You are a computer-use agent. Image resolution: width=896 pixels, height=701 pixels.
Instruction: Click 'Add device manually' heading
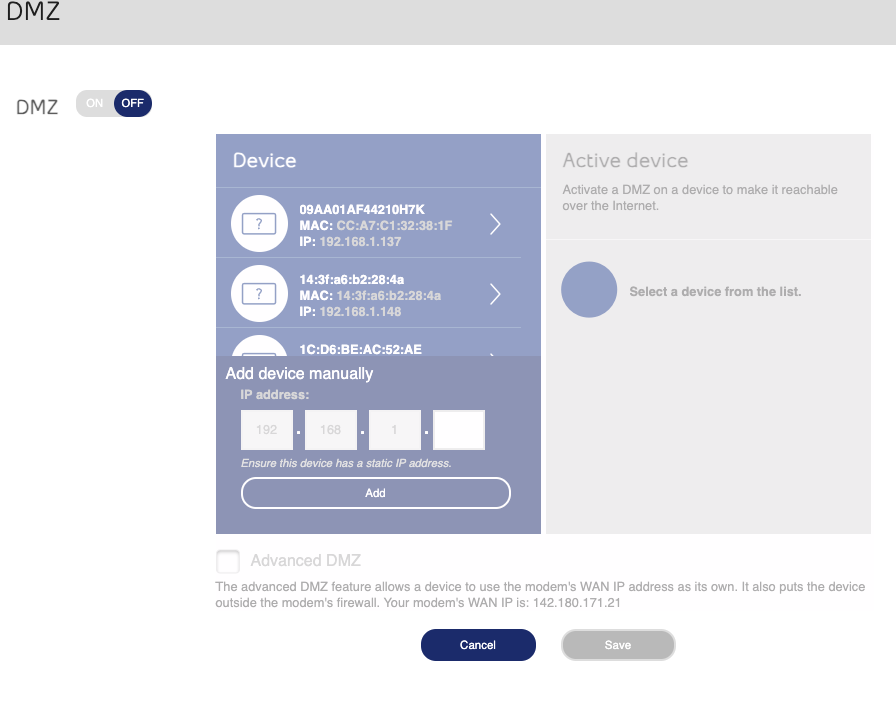coord(299,374)
